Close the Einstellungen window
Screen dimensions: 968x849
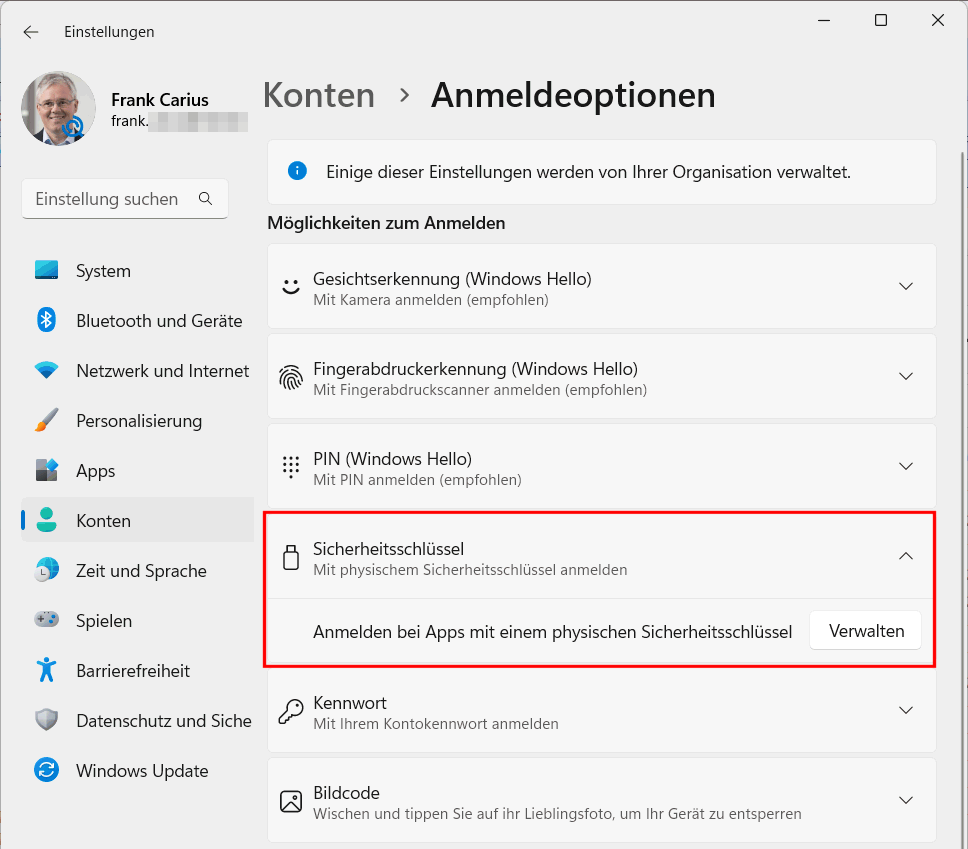[938, 20]
